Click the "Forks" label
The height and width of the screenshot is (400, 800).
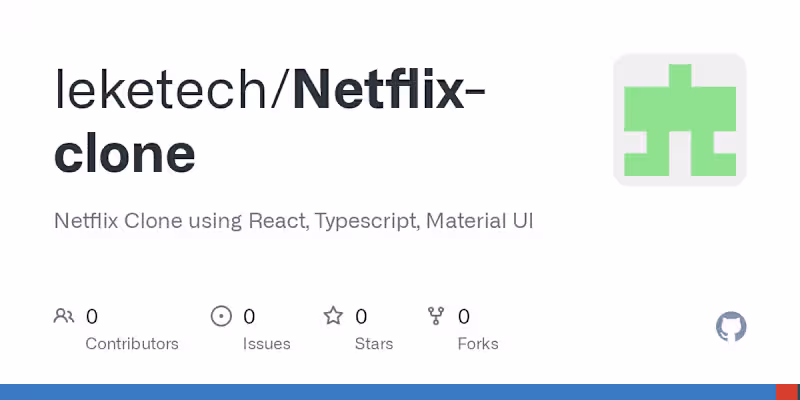coord(478,344)
